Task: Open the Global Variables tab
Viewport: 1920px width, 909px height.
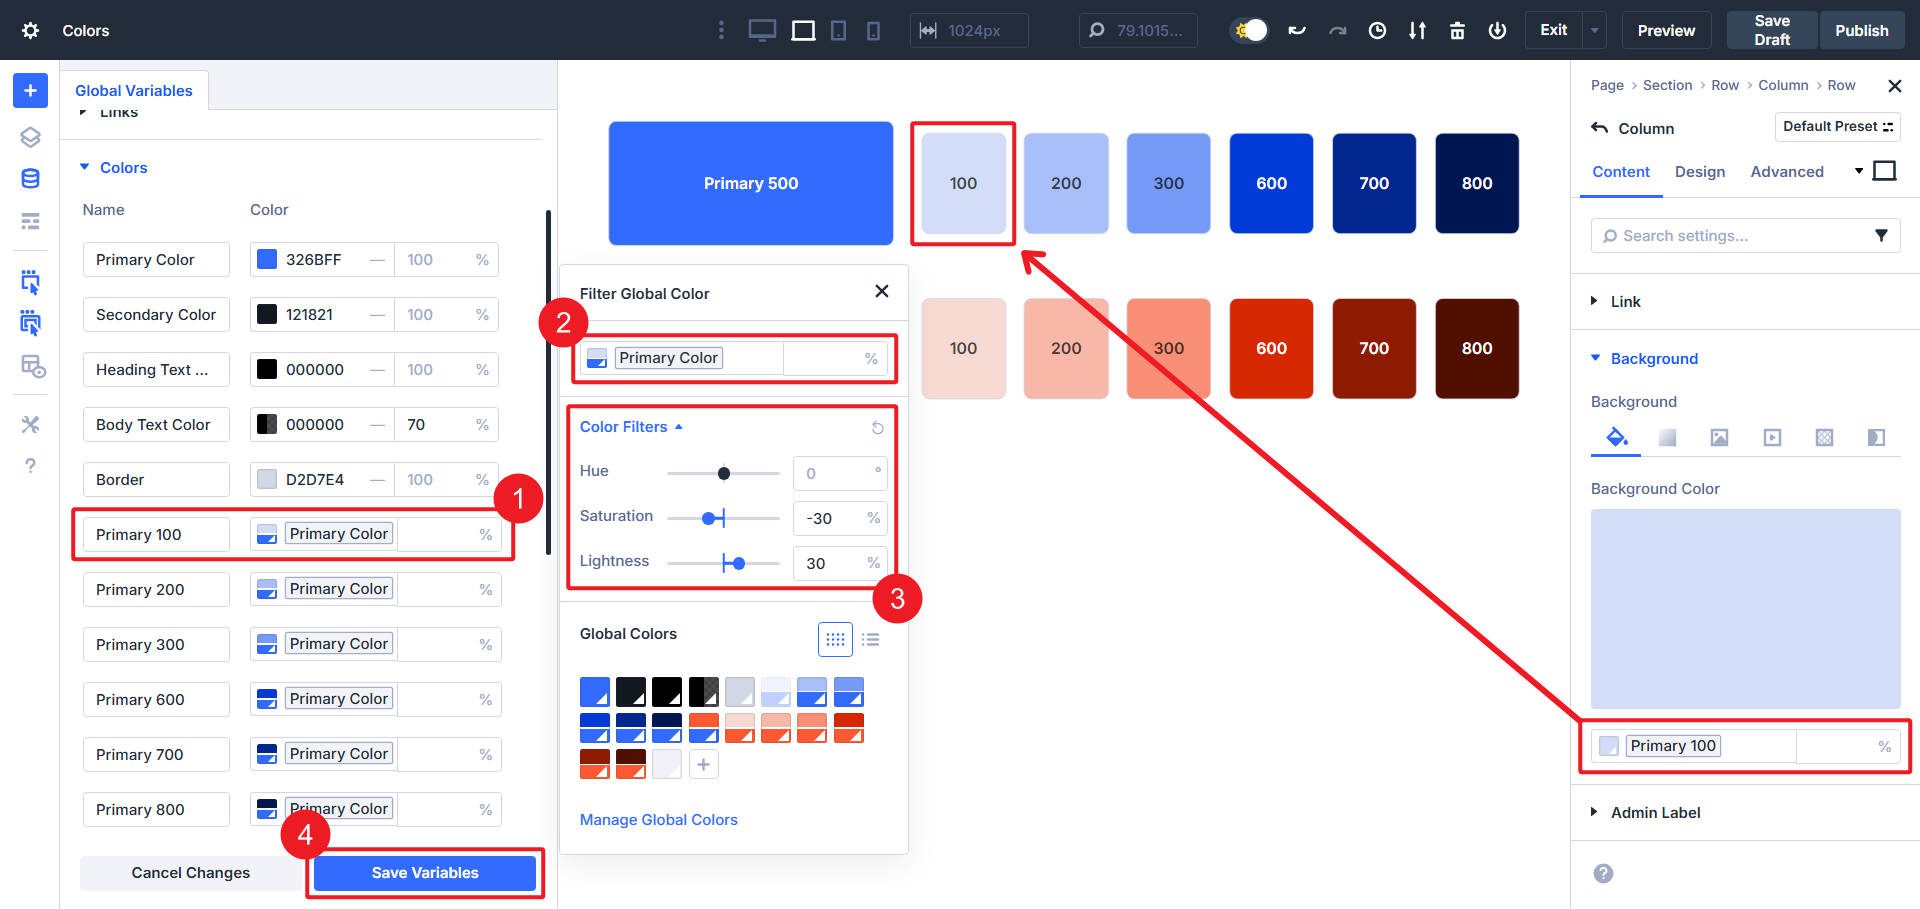Action: 135,90
